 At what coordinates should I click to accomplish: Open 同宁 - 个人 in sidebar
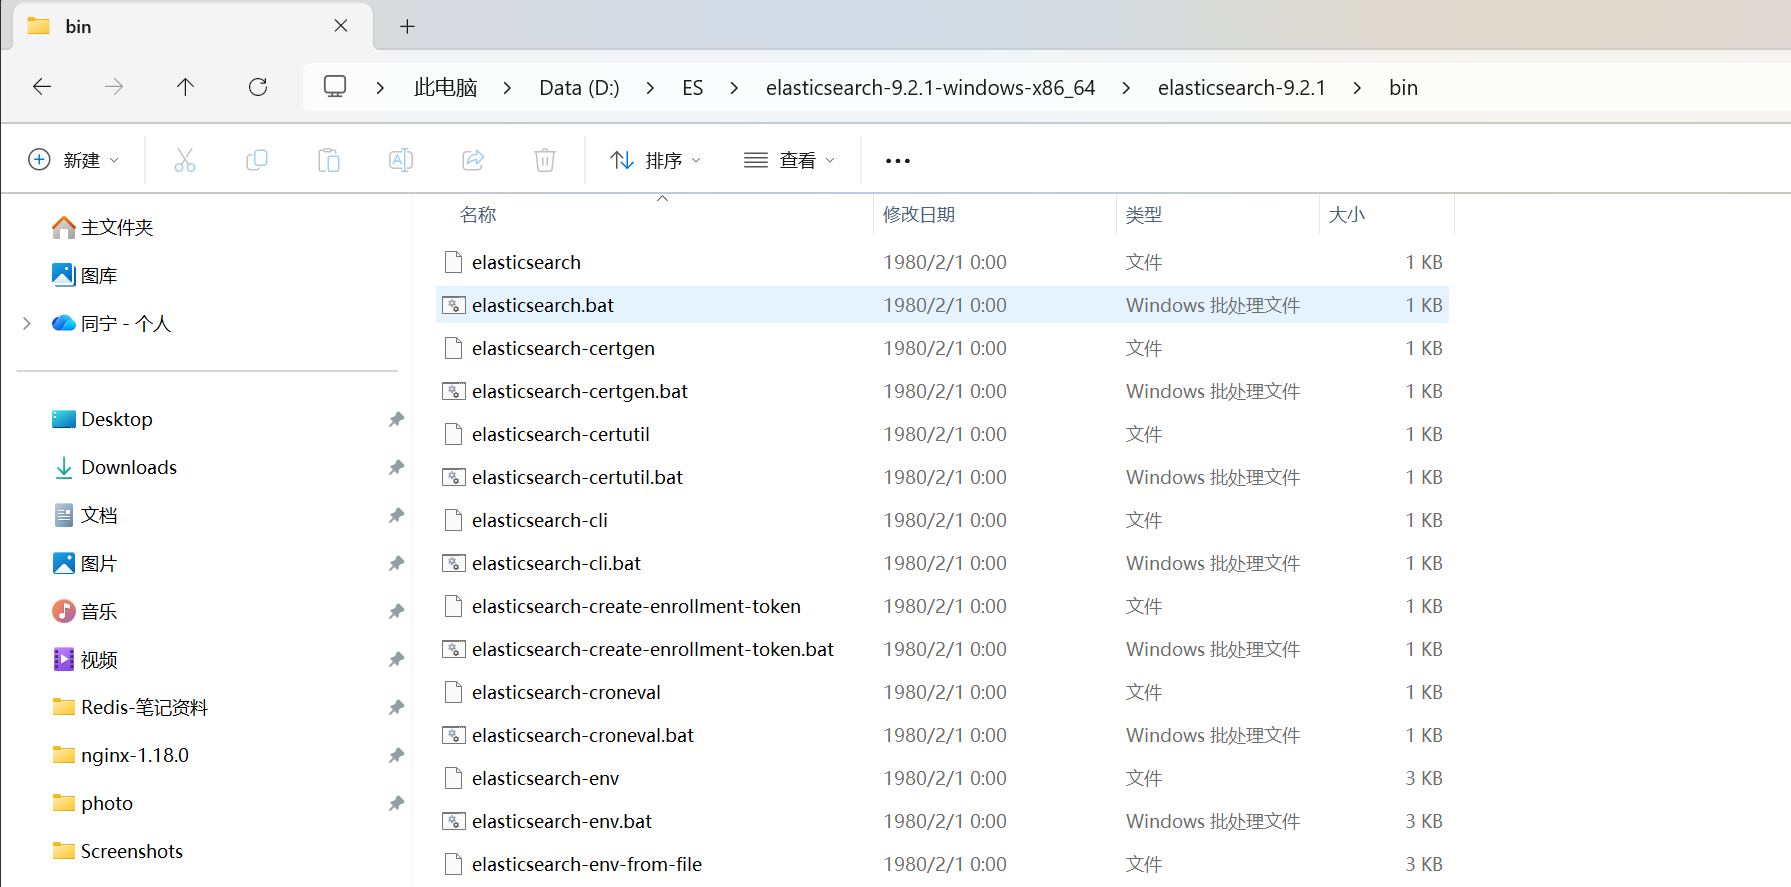(x=112, y=323)
